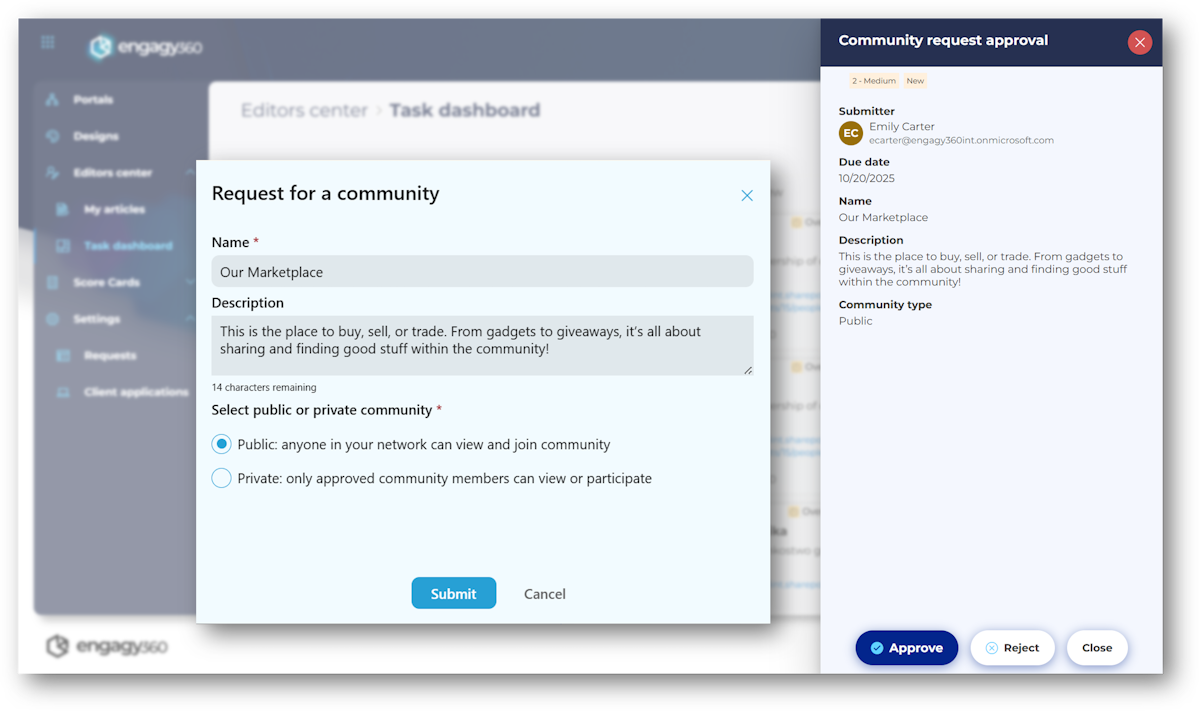Select the Private community radio option
Viewport: 1200px width, 711px height.
pyautogui.click(x=221, y=478)
